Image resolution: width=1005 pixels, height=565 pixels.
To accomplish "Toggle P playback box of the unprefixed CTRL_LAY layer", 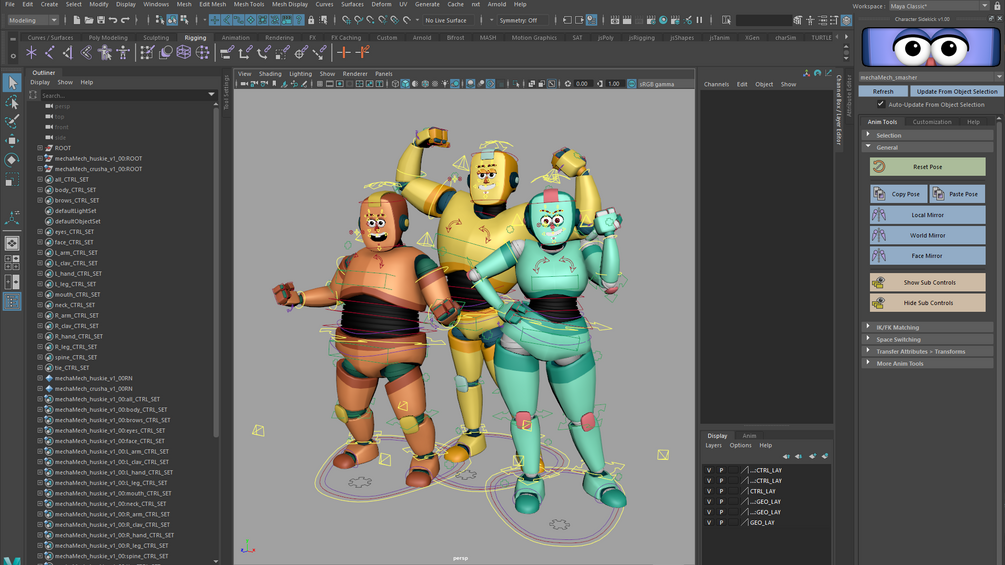I will click(721, 491).
